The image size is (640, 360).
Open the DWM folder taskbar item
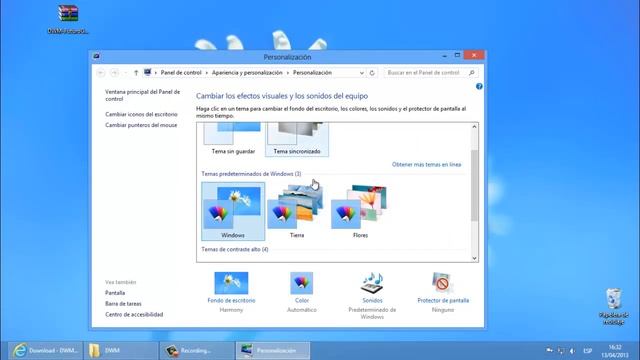click(121, 351)
